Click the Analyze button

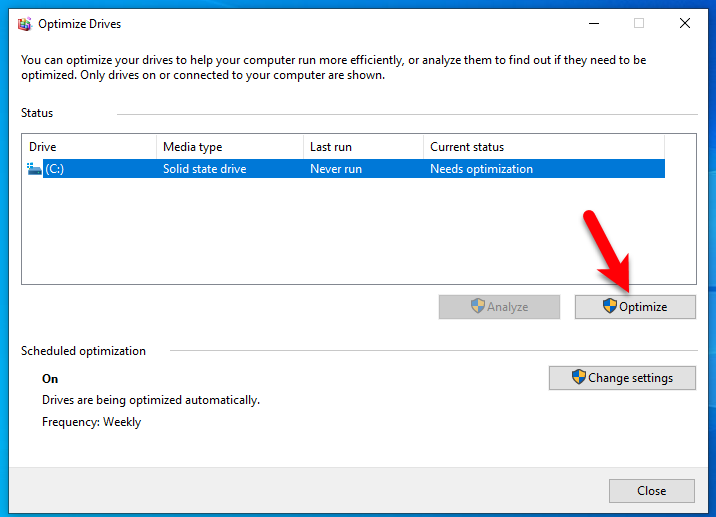[x=499, y=307]
